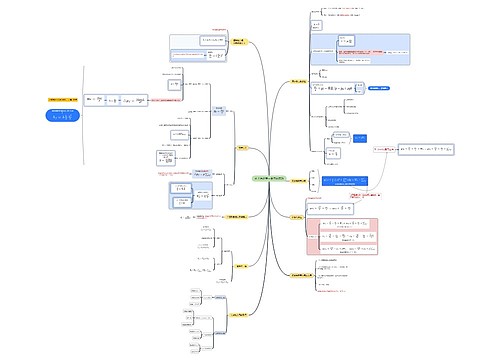Select the long yellow topic node lower left of root
This screenshot has height=360, width=500.
click(236, 217)
